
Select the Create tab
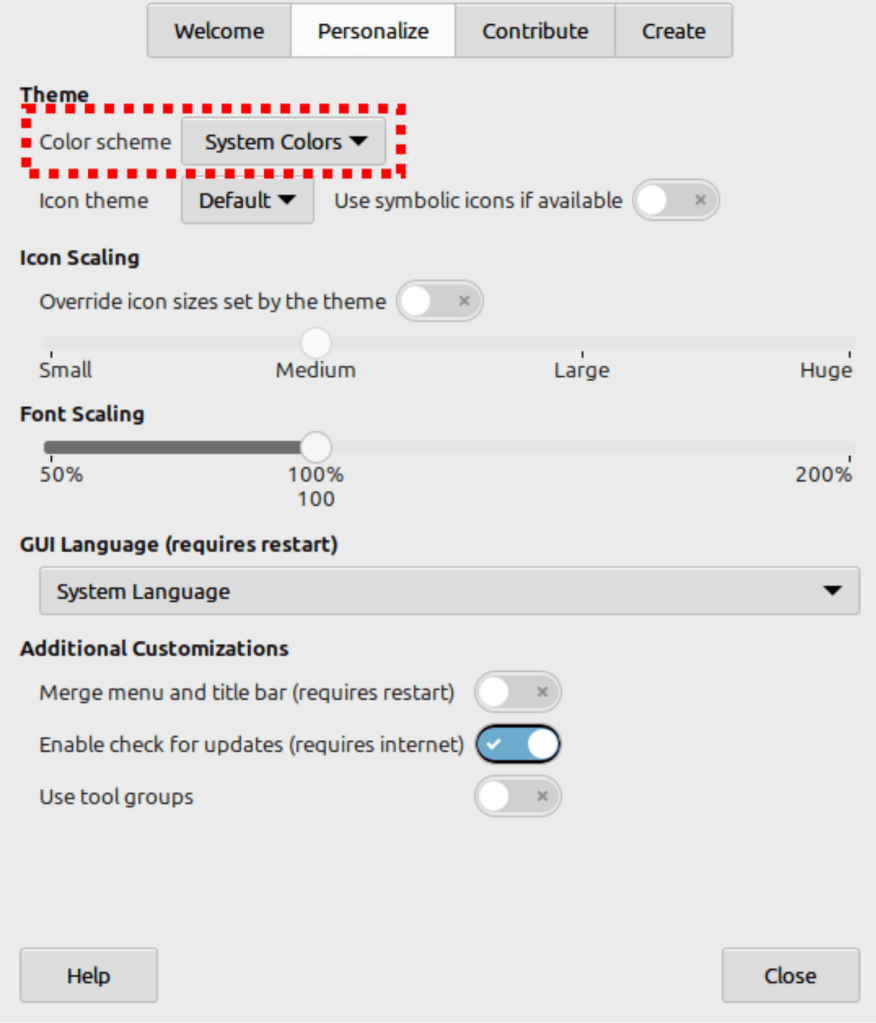673,31
